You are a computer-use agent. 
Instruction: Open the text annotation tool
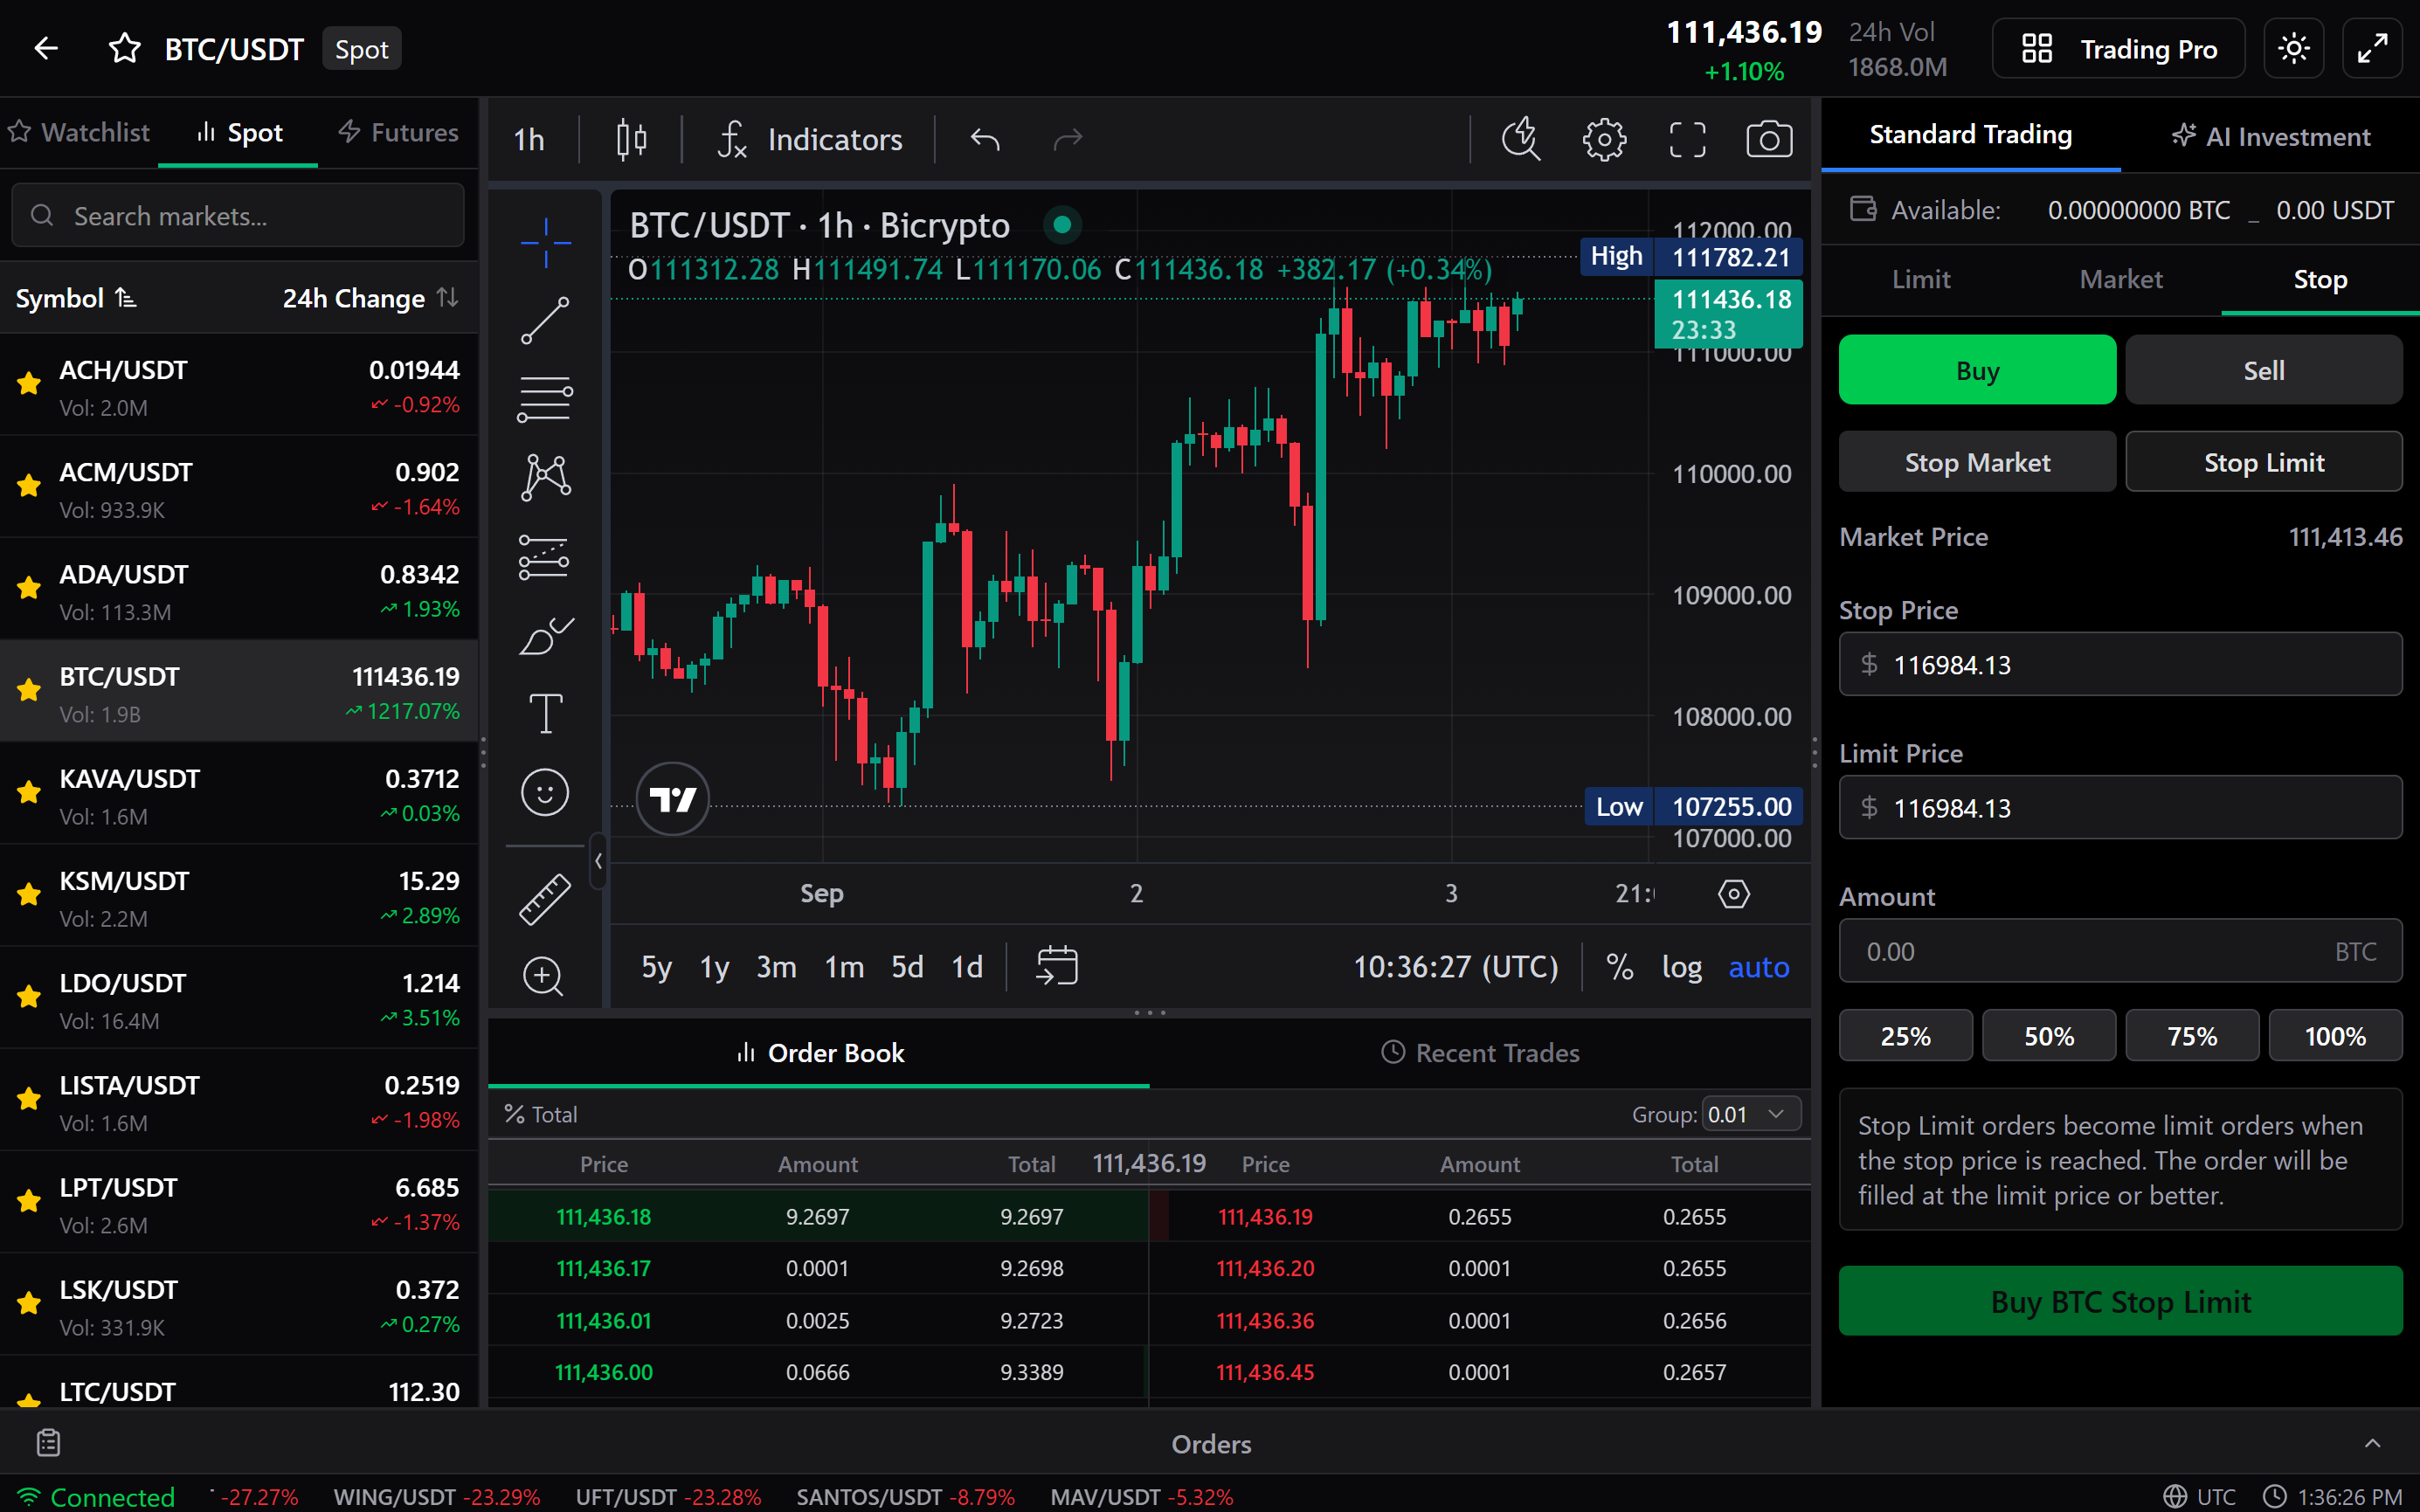point(544,713)
